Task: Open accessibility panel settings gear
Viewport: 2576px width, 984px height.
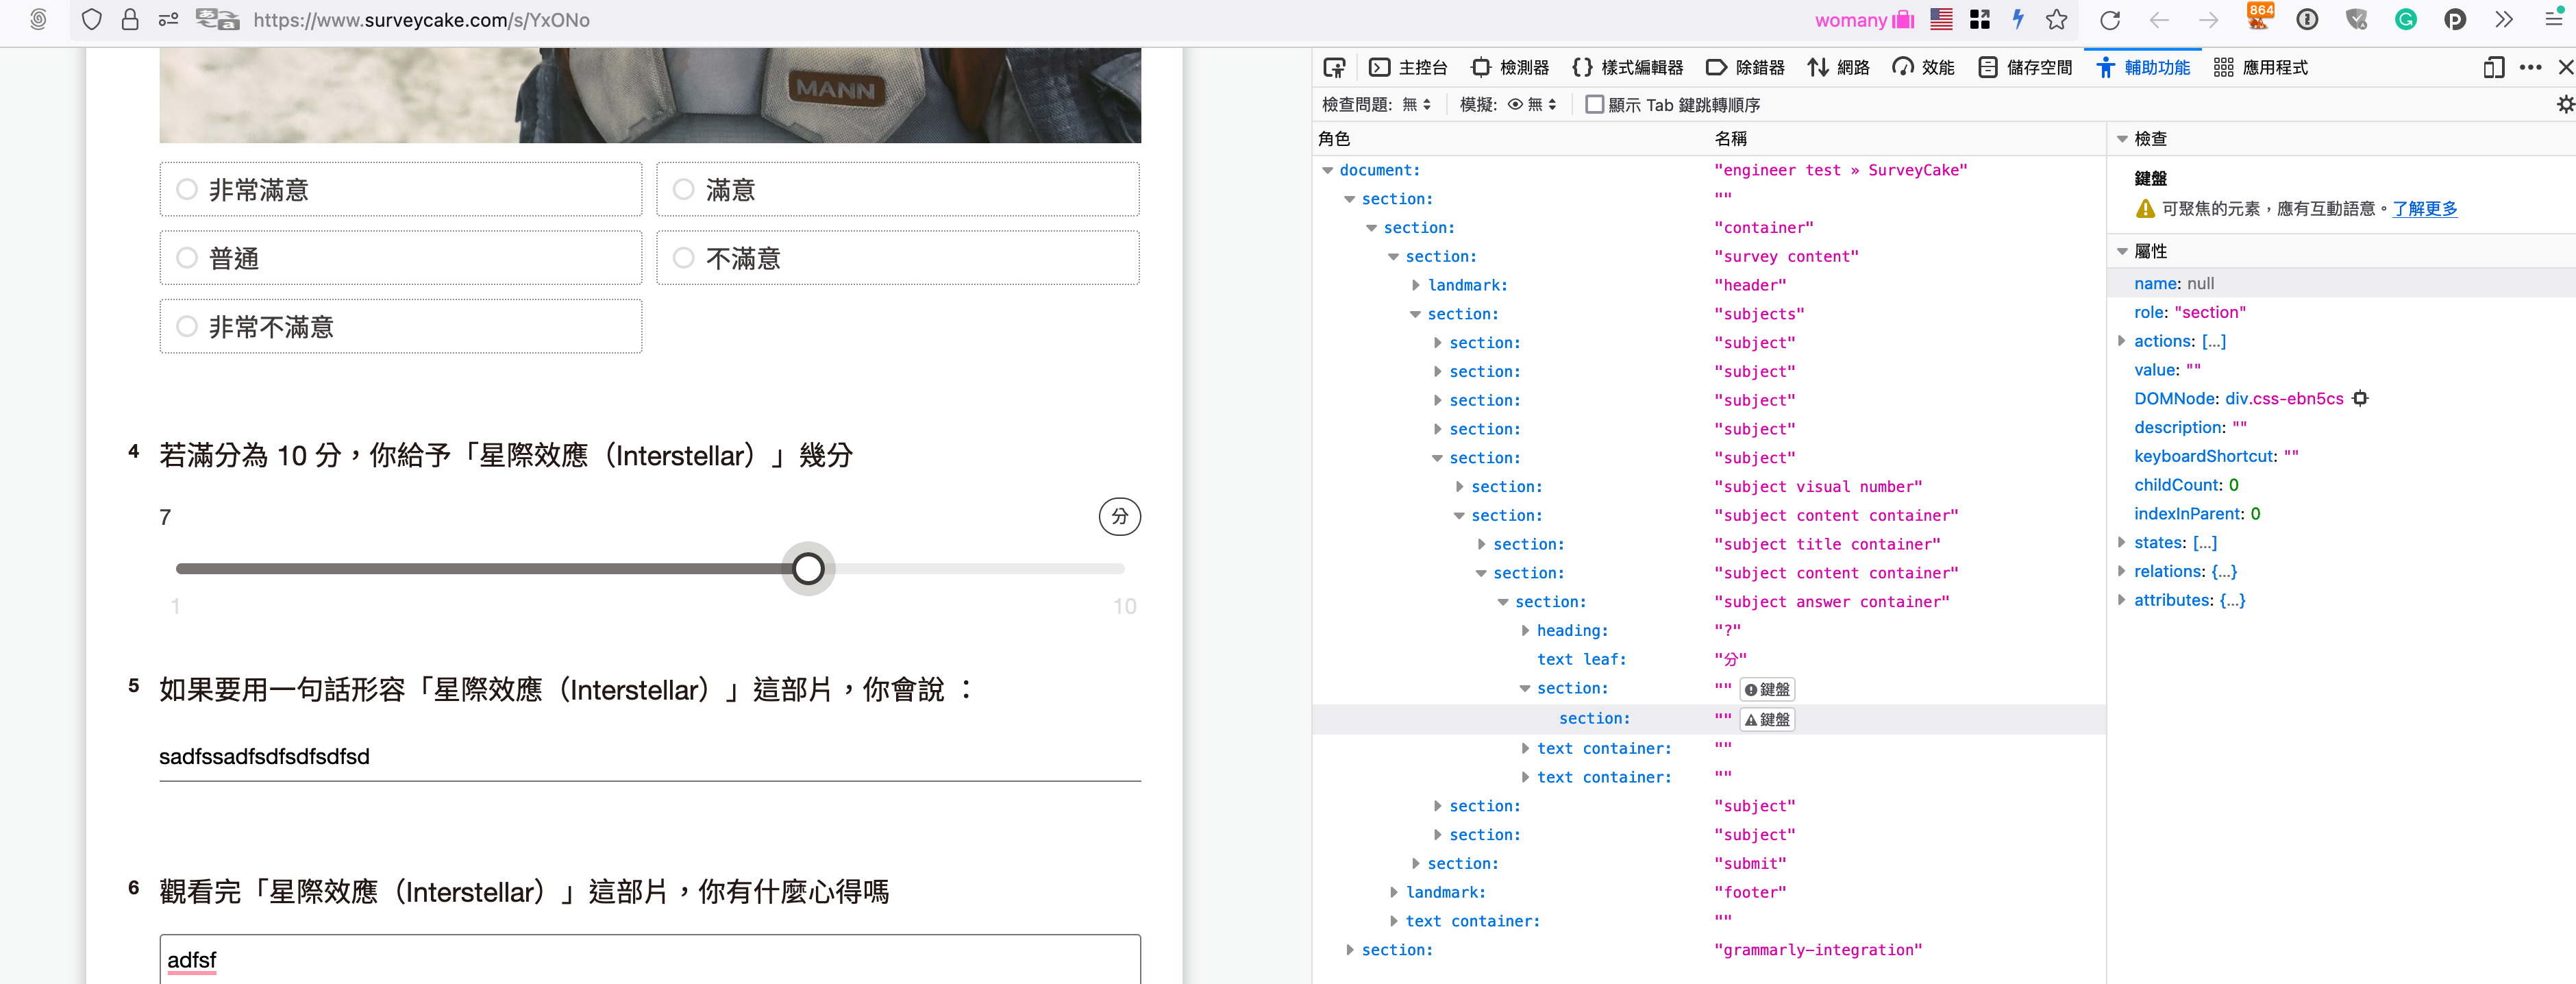Action: [2565, 104]
